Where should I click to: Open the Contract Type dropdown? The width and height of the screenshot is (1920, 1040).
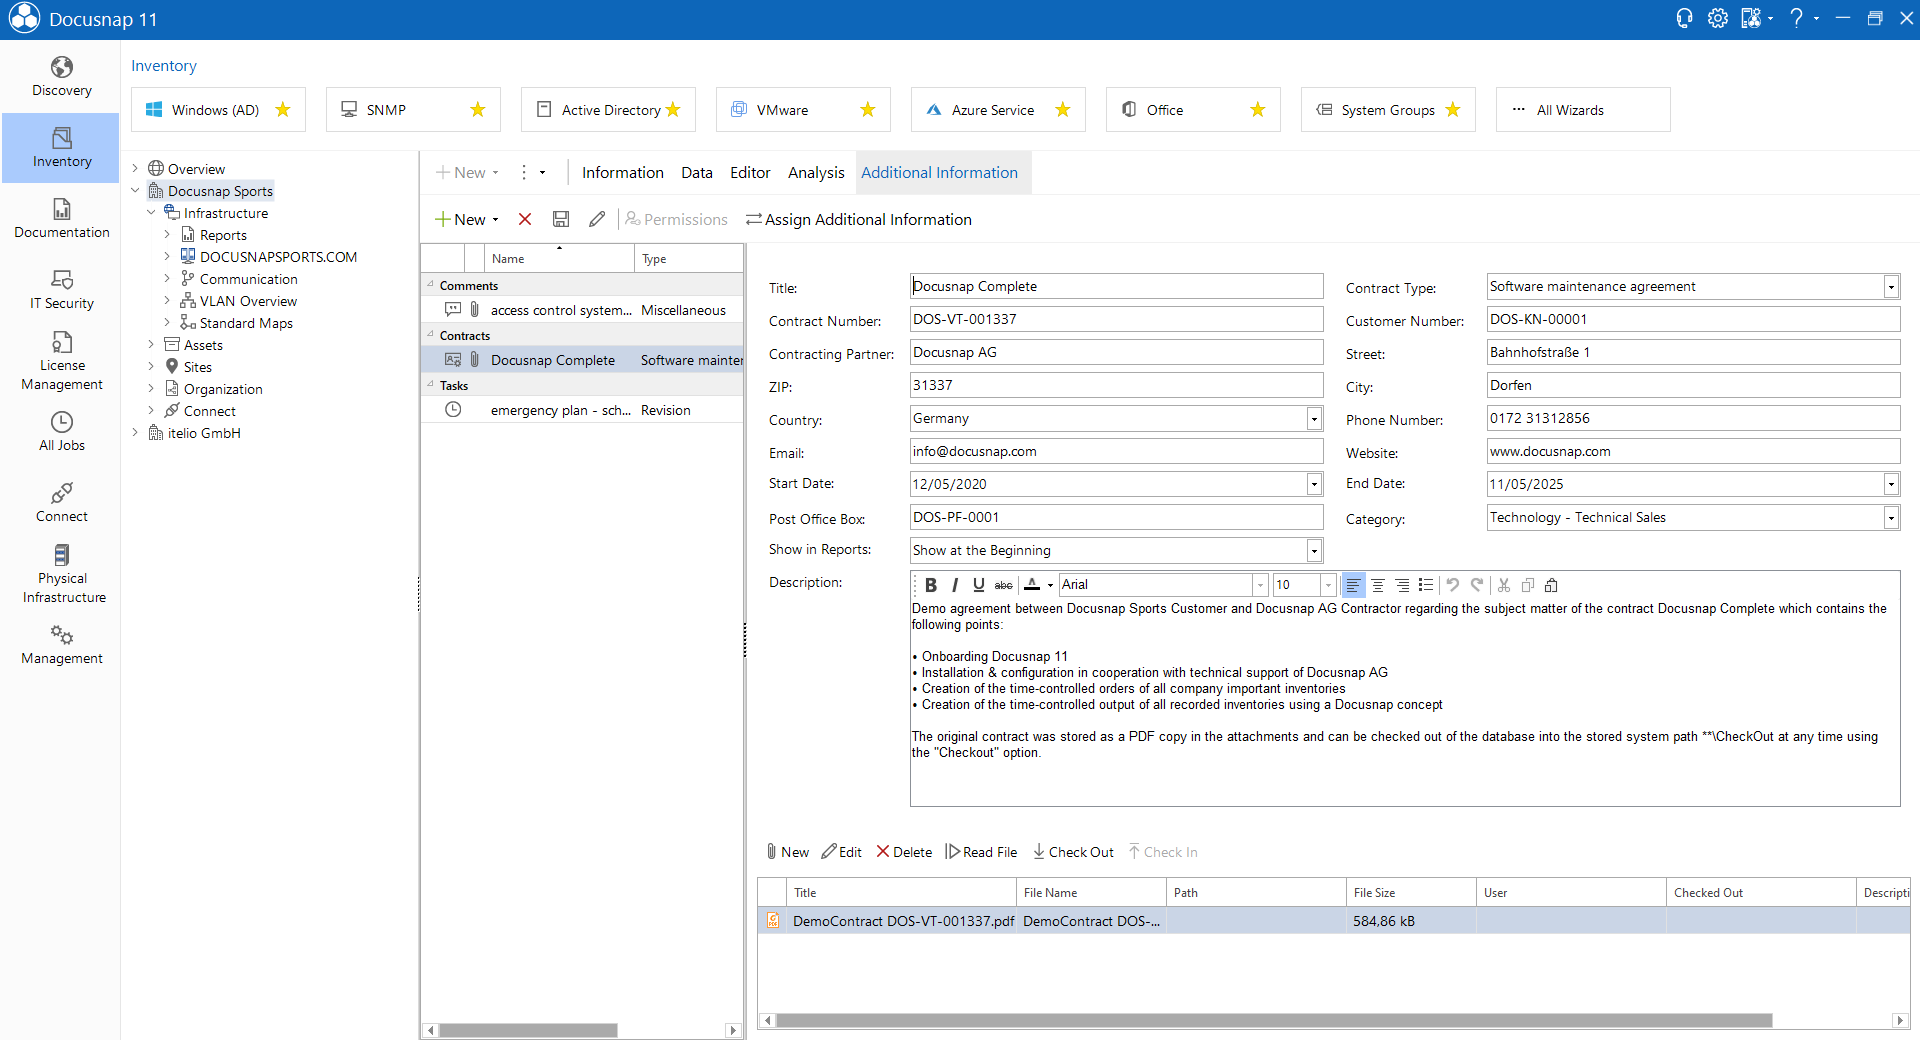(1891, 287)
